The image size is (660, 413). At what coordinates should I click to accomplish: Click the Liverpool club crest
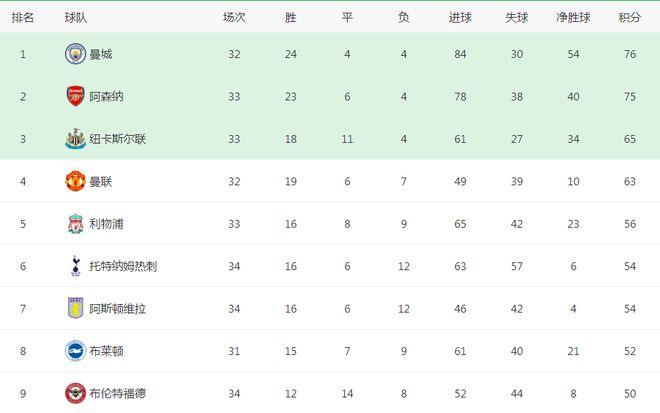point(75,223)
